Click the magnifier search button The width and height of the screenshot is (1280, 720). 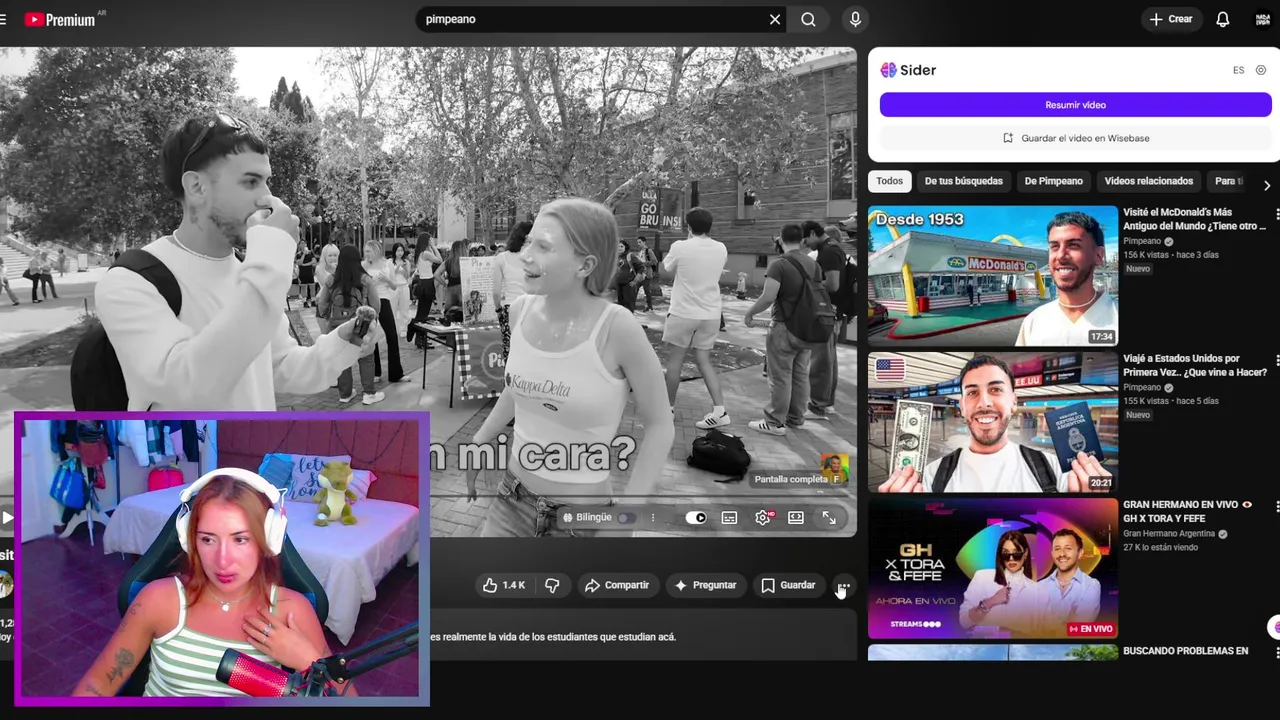tap(808, 19)
